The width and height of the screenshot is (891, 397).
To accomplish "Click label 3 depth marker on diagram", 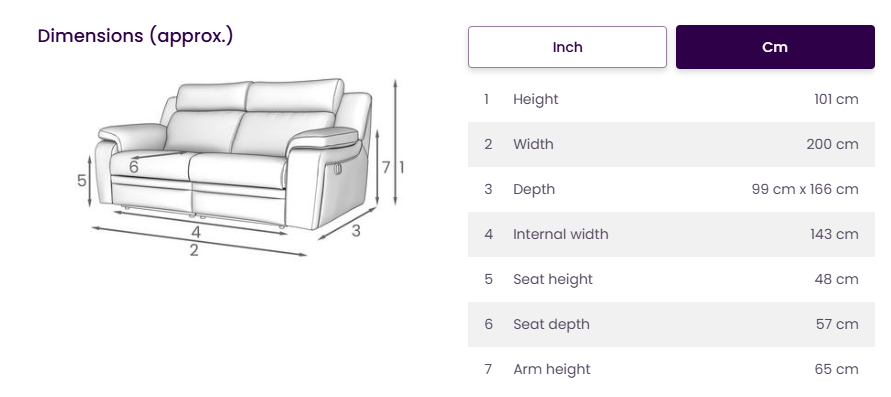I will point(356,231).
